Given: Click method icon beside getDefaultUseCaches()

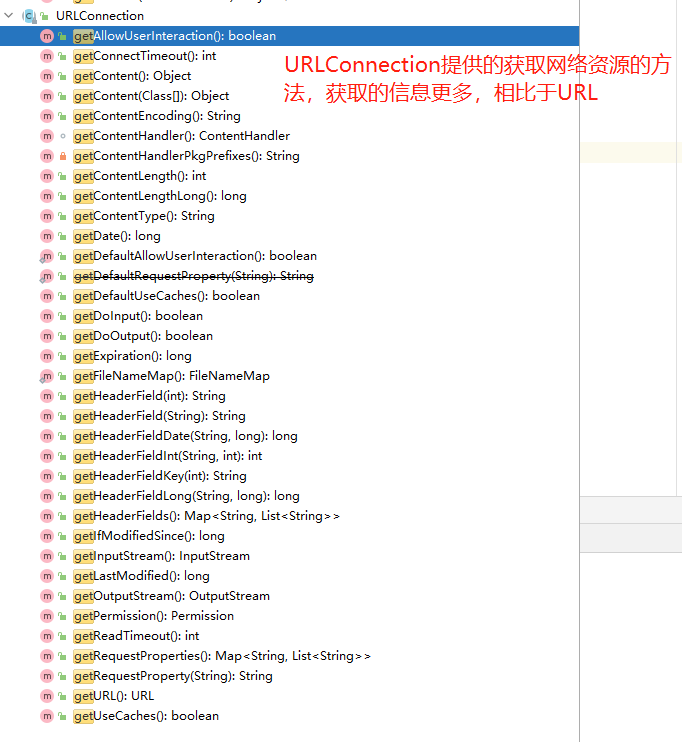Looking at the screenshot, I should [47, 296].
